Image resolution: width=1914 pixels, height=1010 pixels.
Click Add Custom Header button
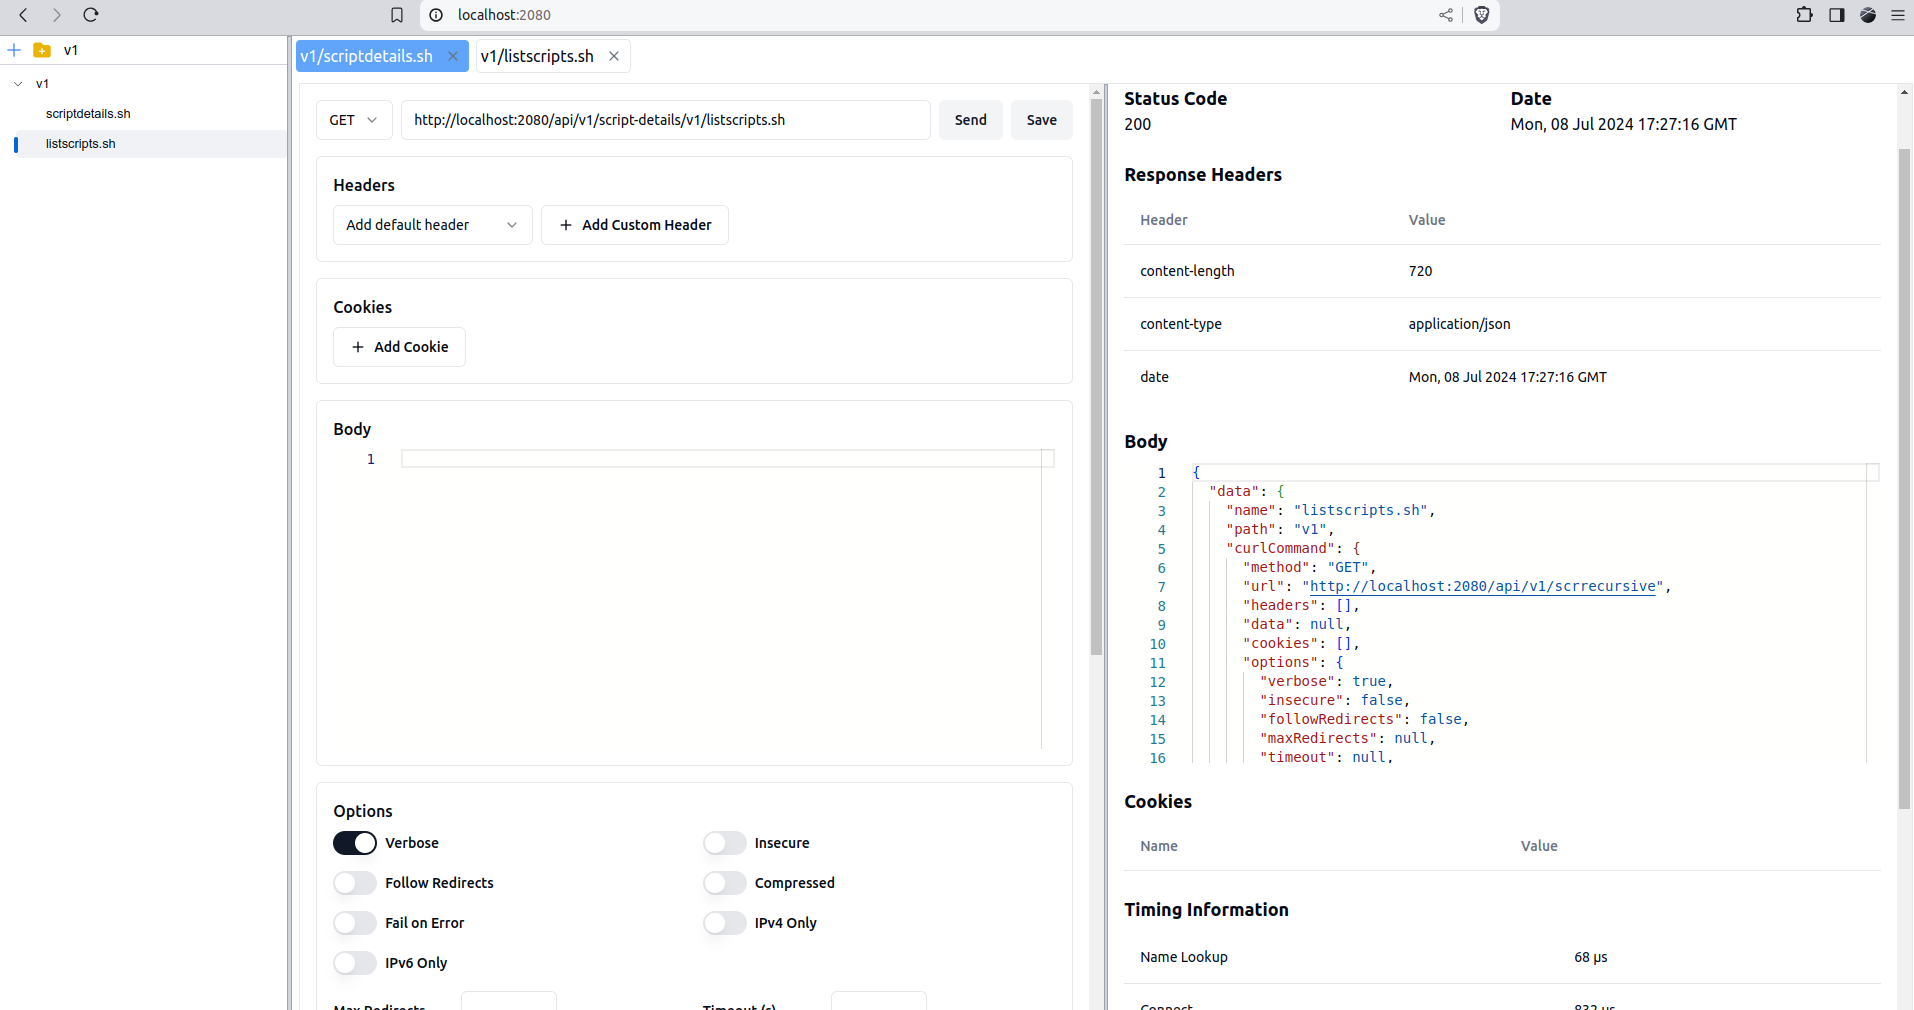(635, 225)
